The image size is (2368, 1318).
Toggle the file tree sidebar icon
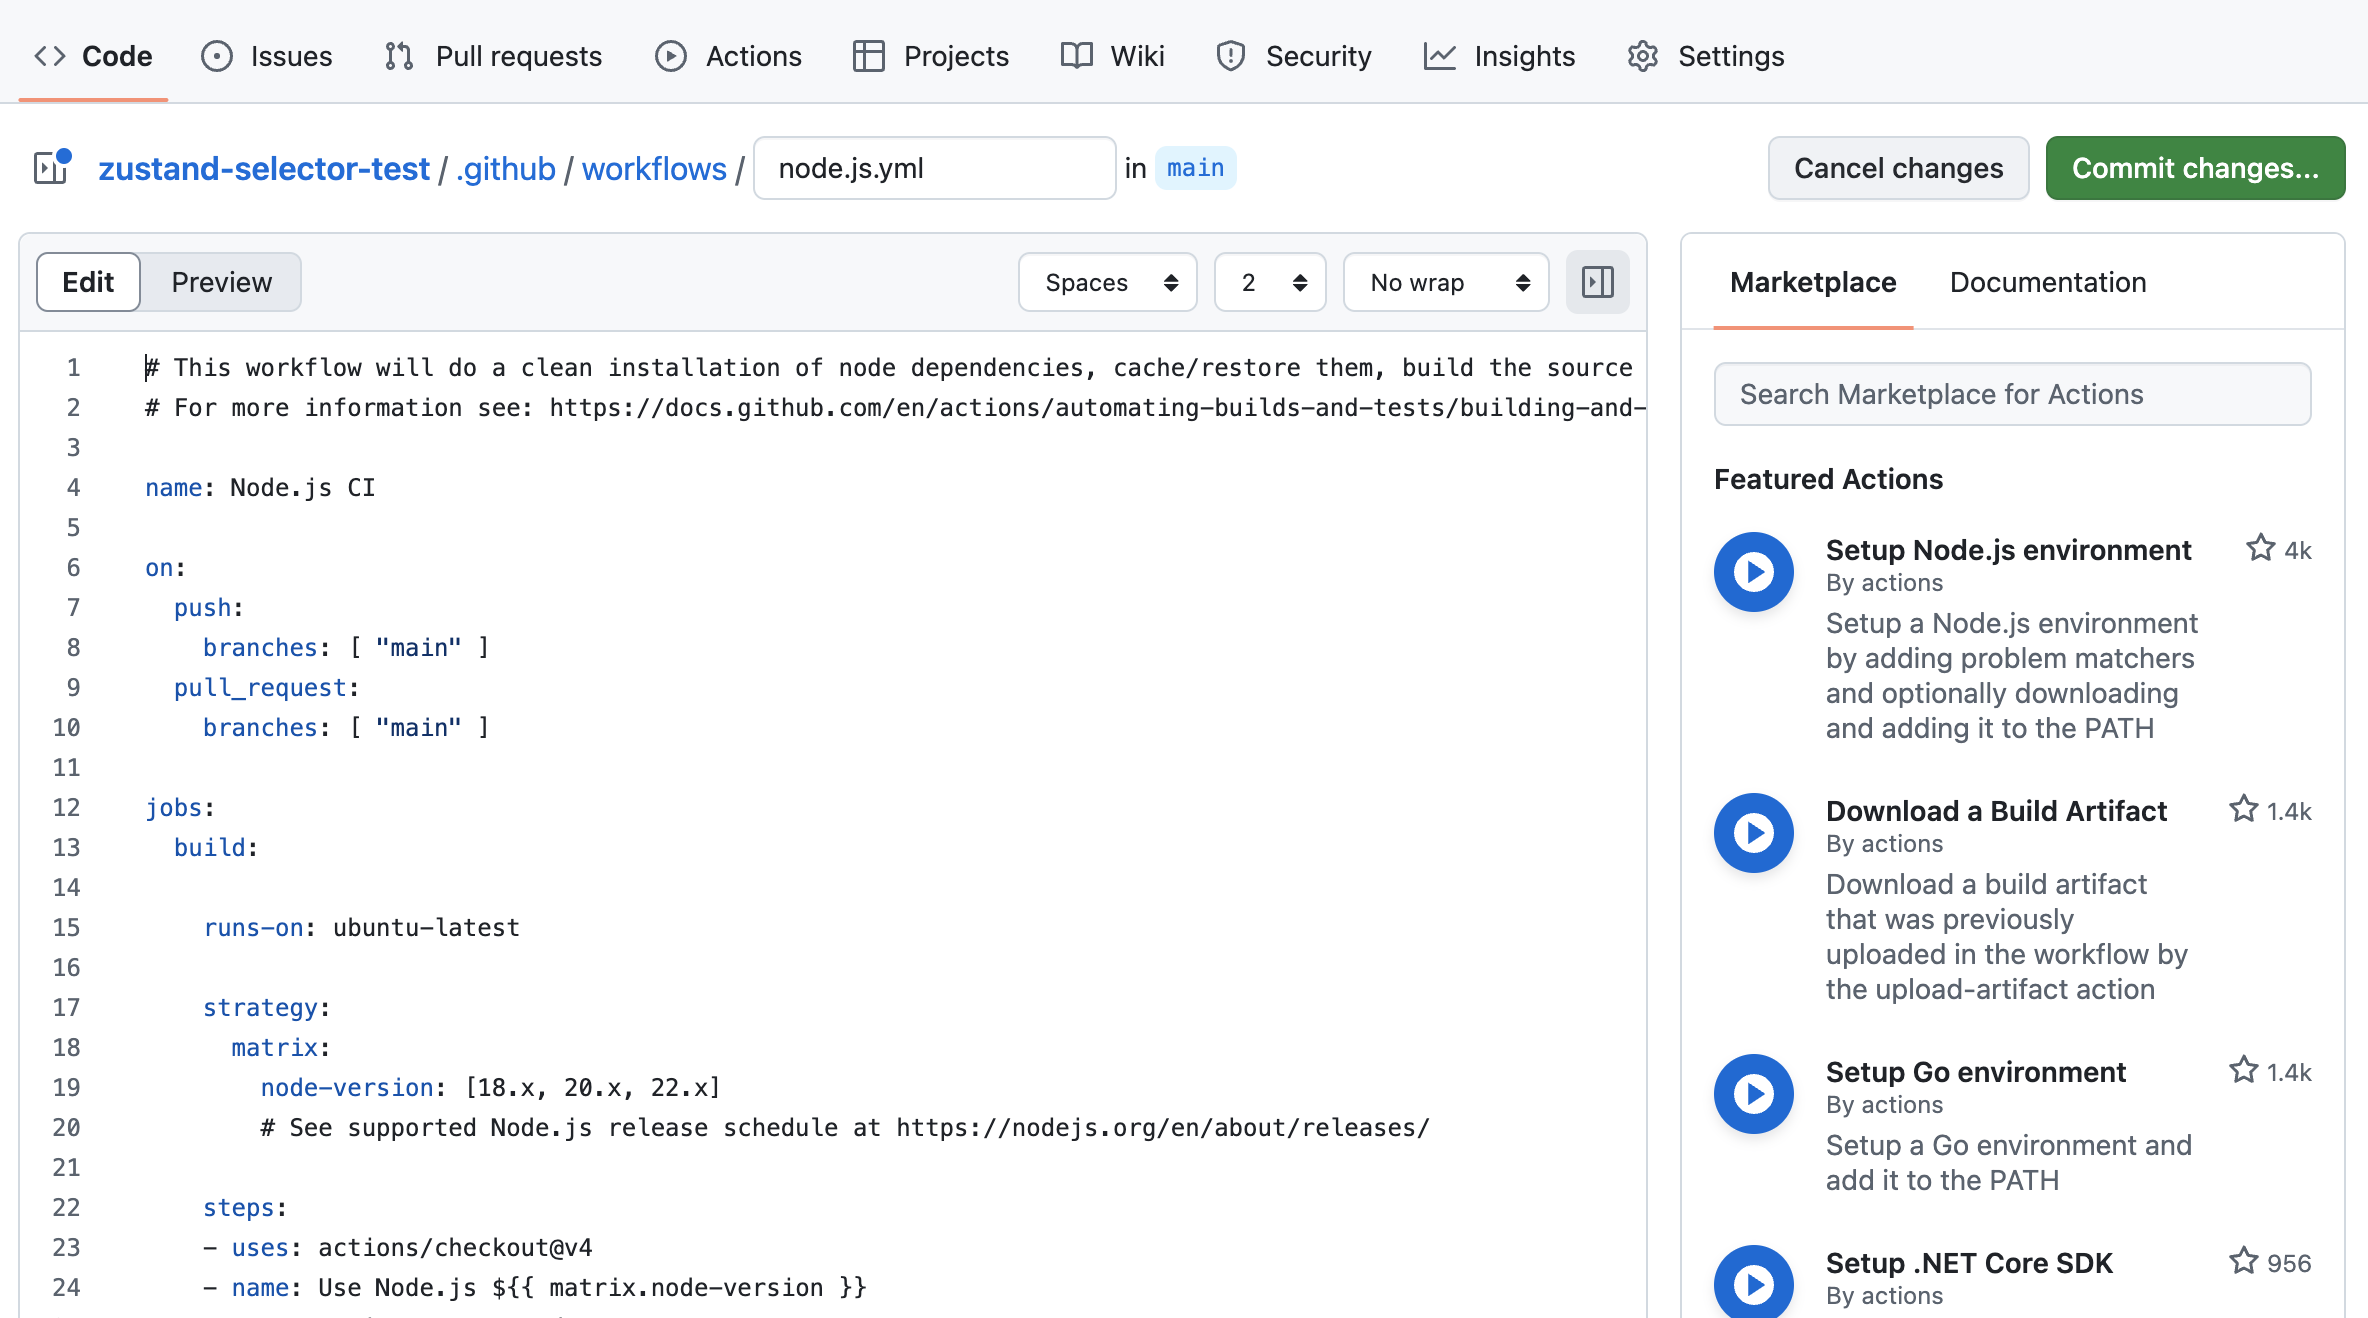point(52,168)
